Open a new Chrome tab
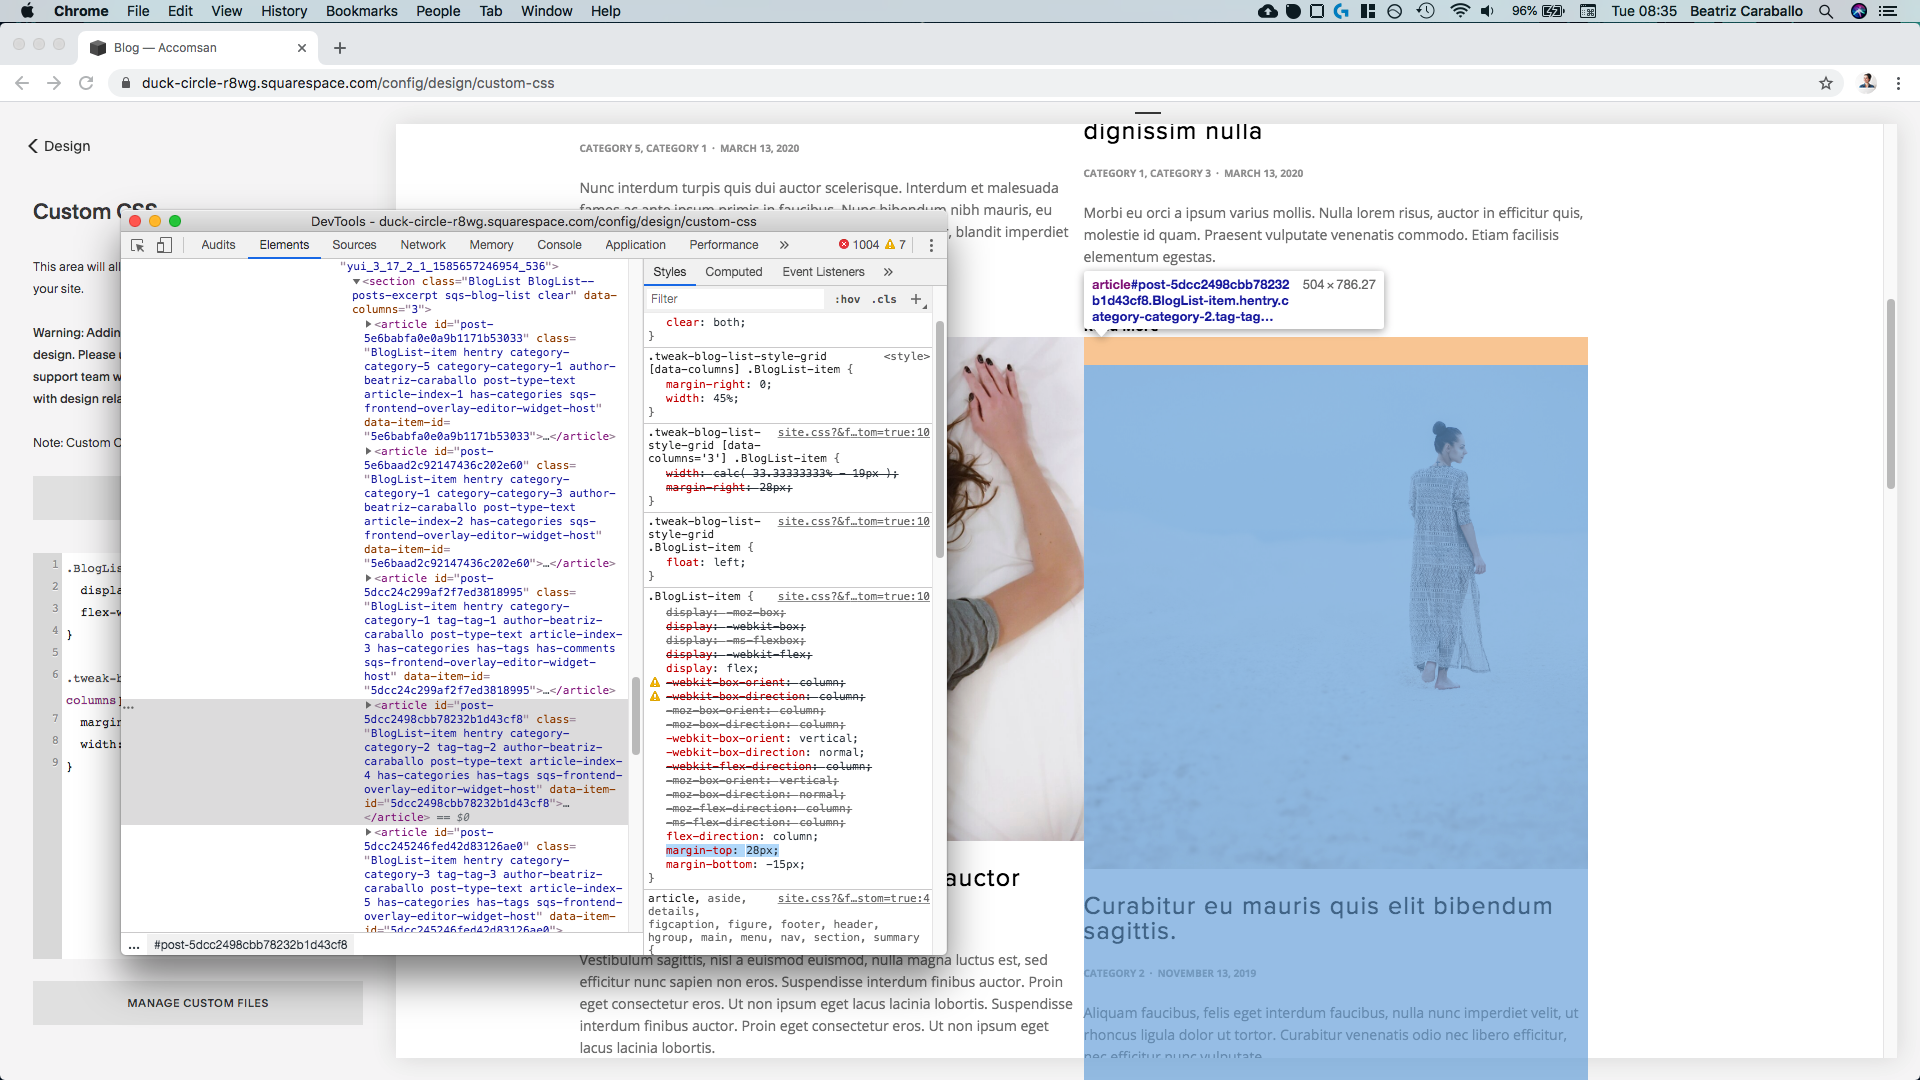1920x1080 pixels. (340, 48)
